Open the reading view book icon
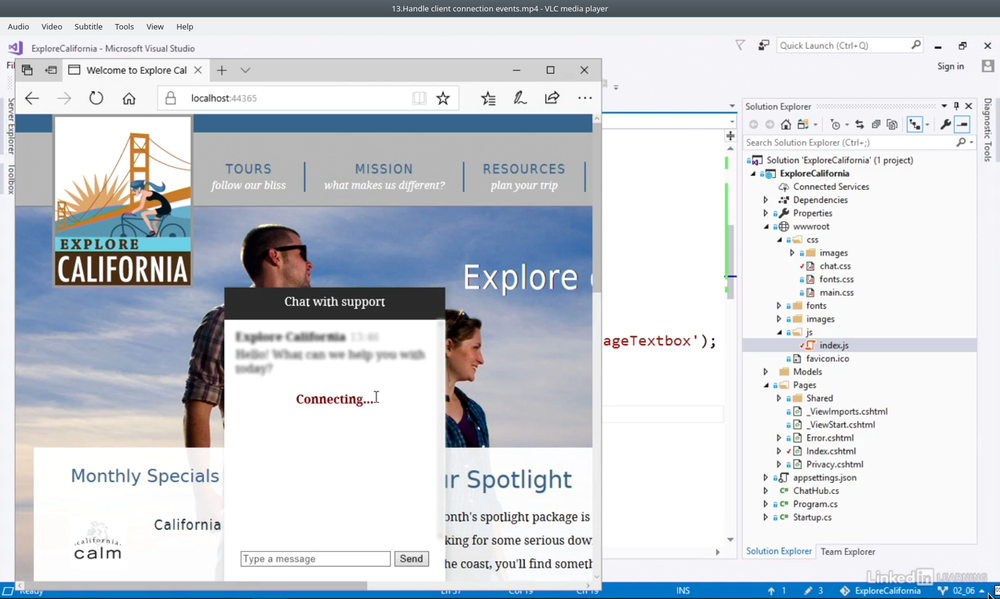Screen dimensions: 1000x599 tap(419, 98)
